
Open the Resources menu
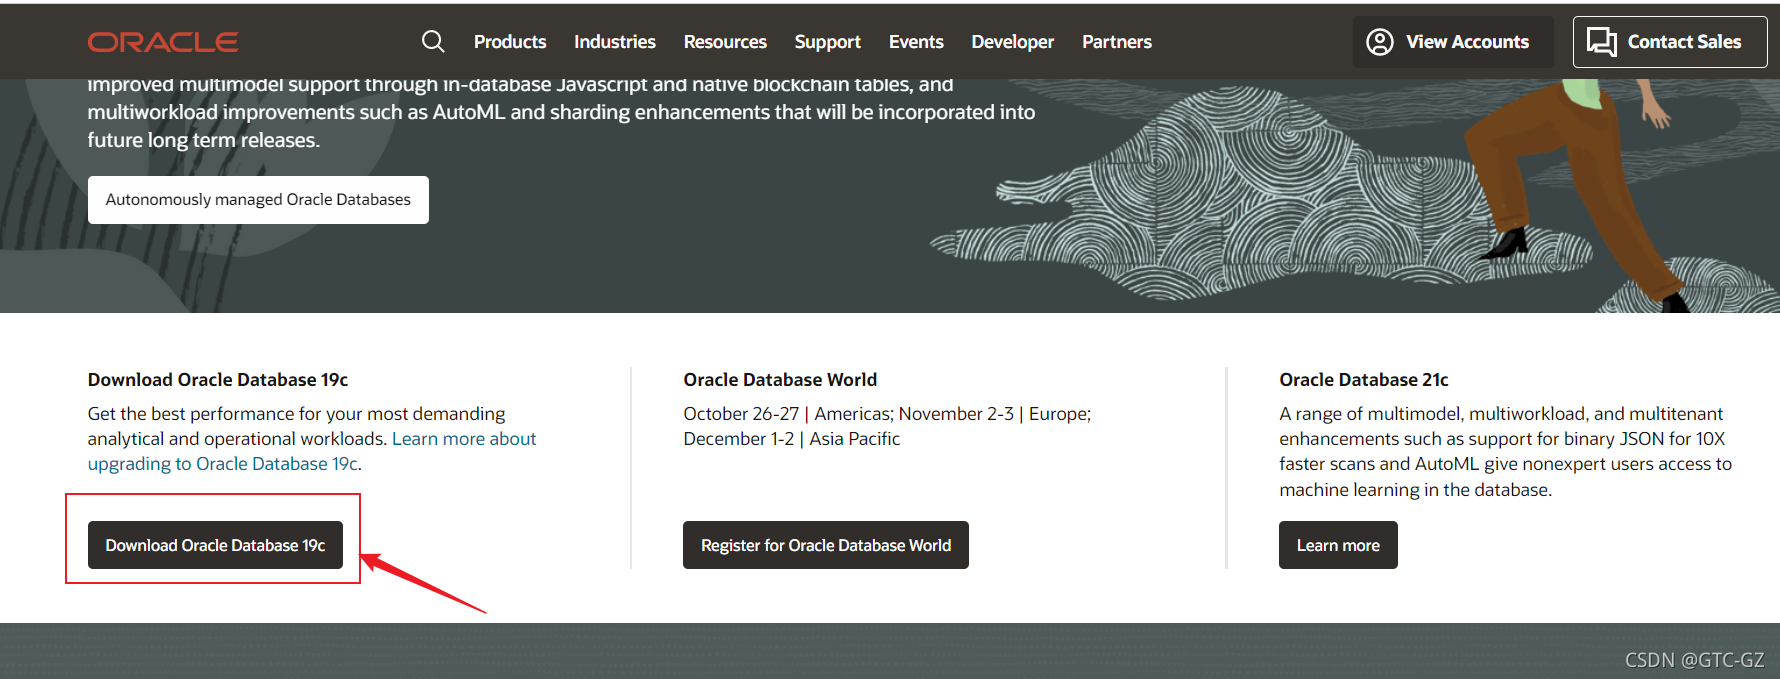pos(725,42)
